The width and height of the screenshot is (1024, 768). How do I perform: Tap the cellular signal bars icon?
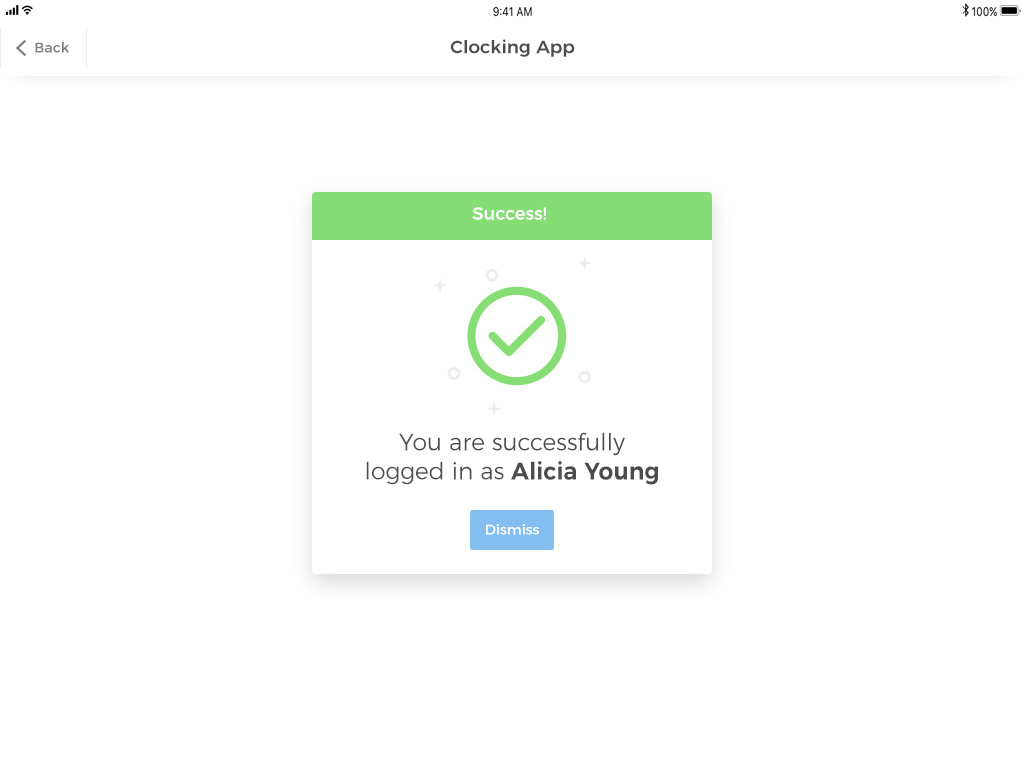tap(12, 11)
